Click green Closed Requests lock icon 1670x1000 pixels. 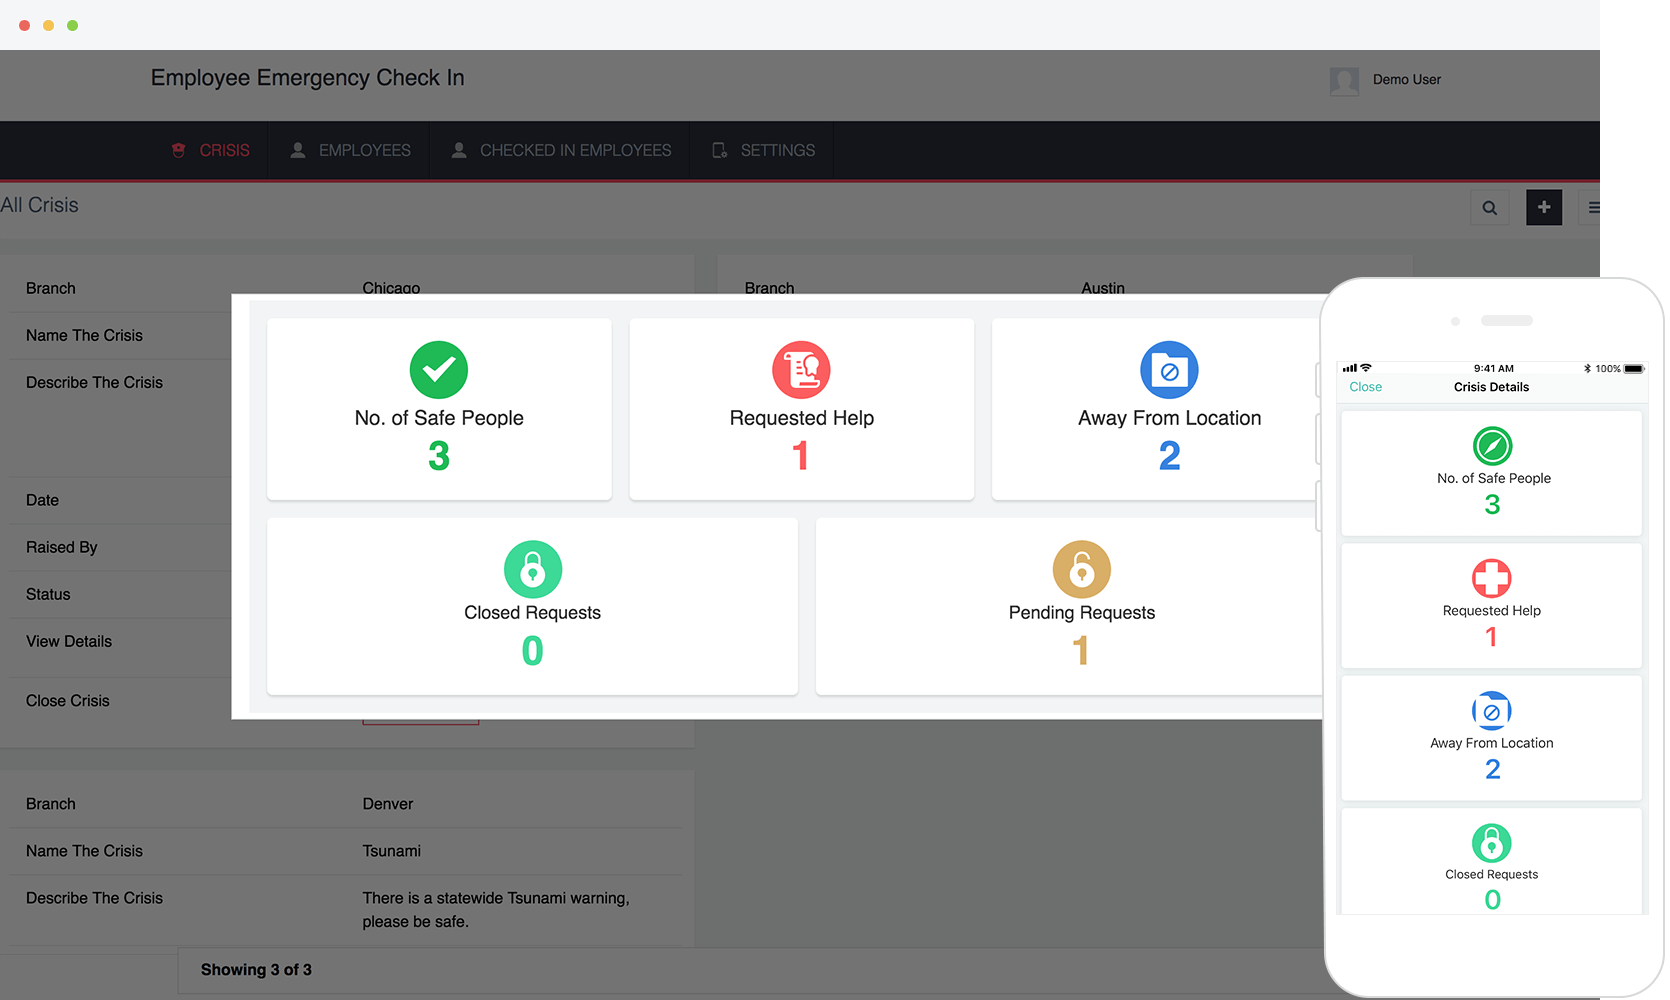[533, 569]
